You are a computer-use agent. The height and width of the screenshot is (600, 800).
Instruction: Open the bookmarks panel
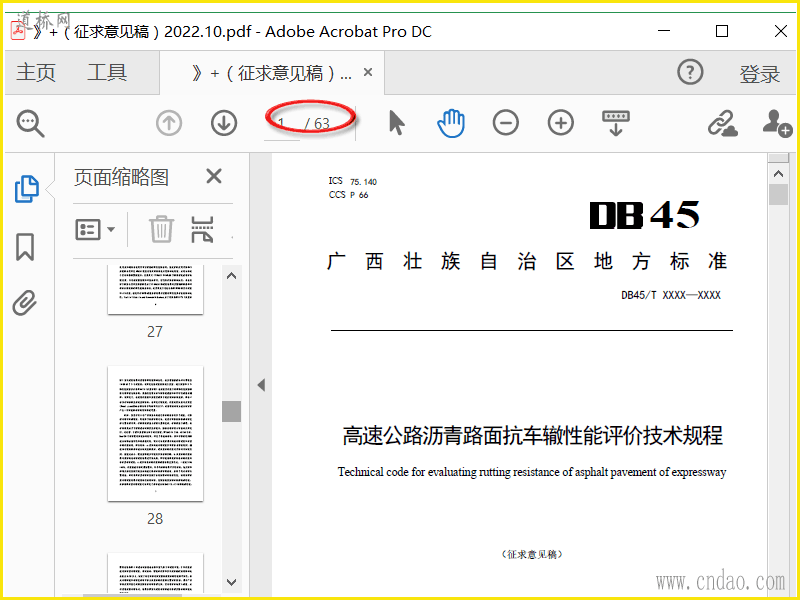(x=25, y=247)
